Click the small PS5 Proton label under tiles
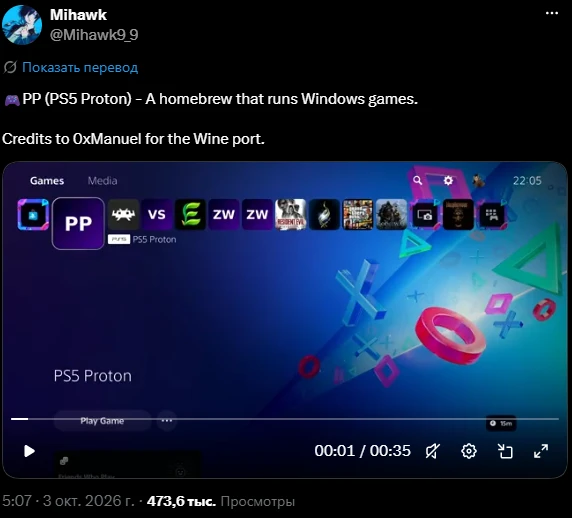 pyautogui.click(x=154, y=240)
